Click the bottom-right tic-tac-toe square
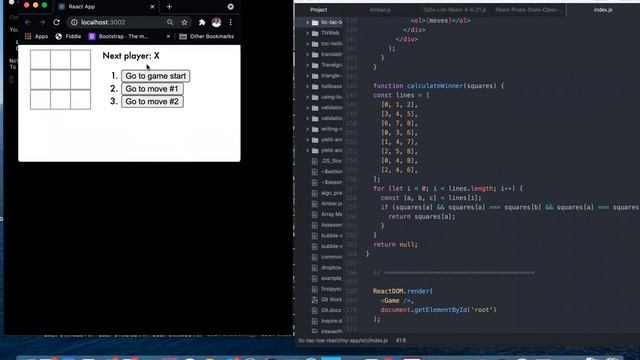 [x=80, y=100]
